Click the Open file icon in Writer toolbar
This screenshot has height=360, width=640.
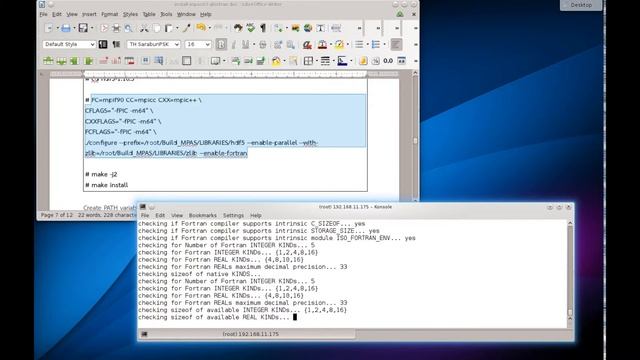click(x=66, y=28)
